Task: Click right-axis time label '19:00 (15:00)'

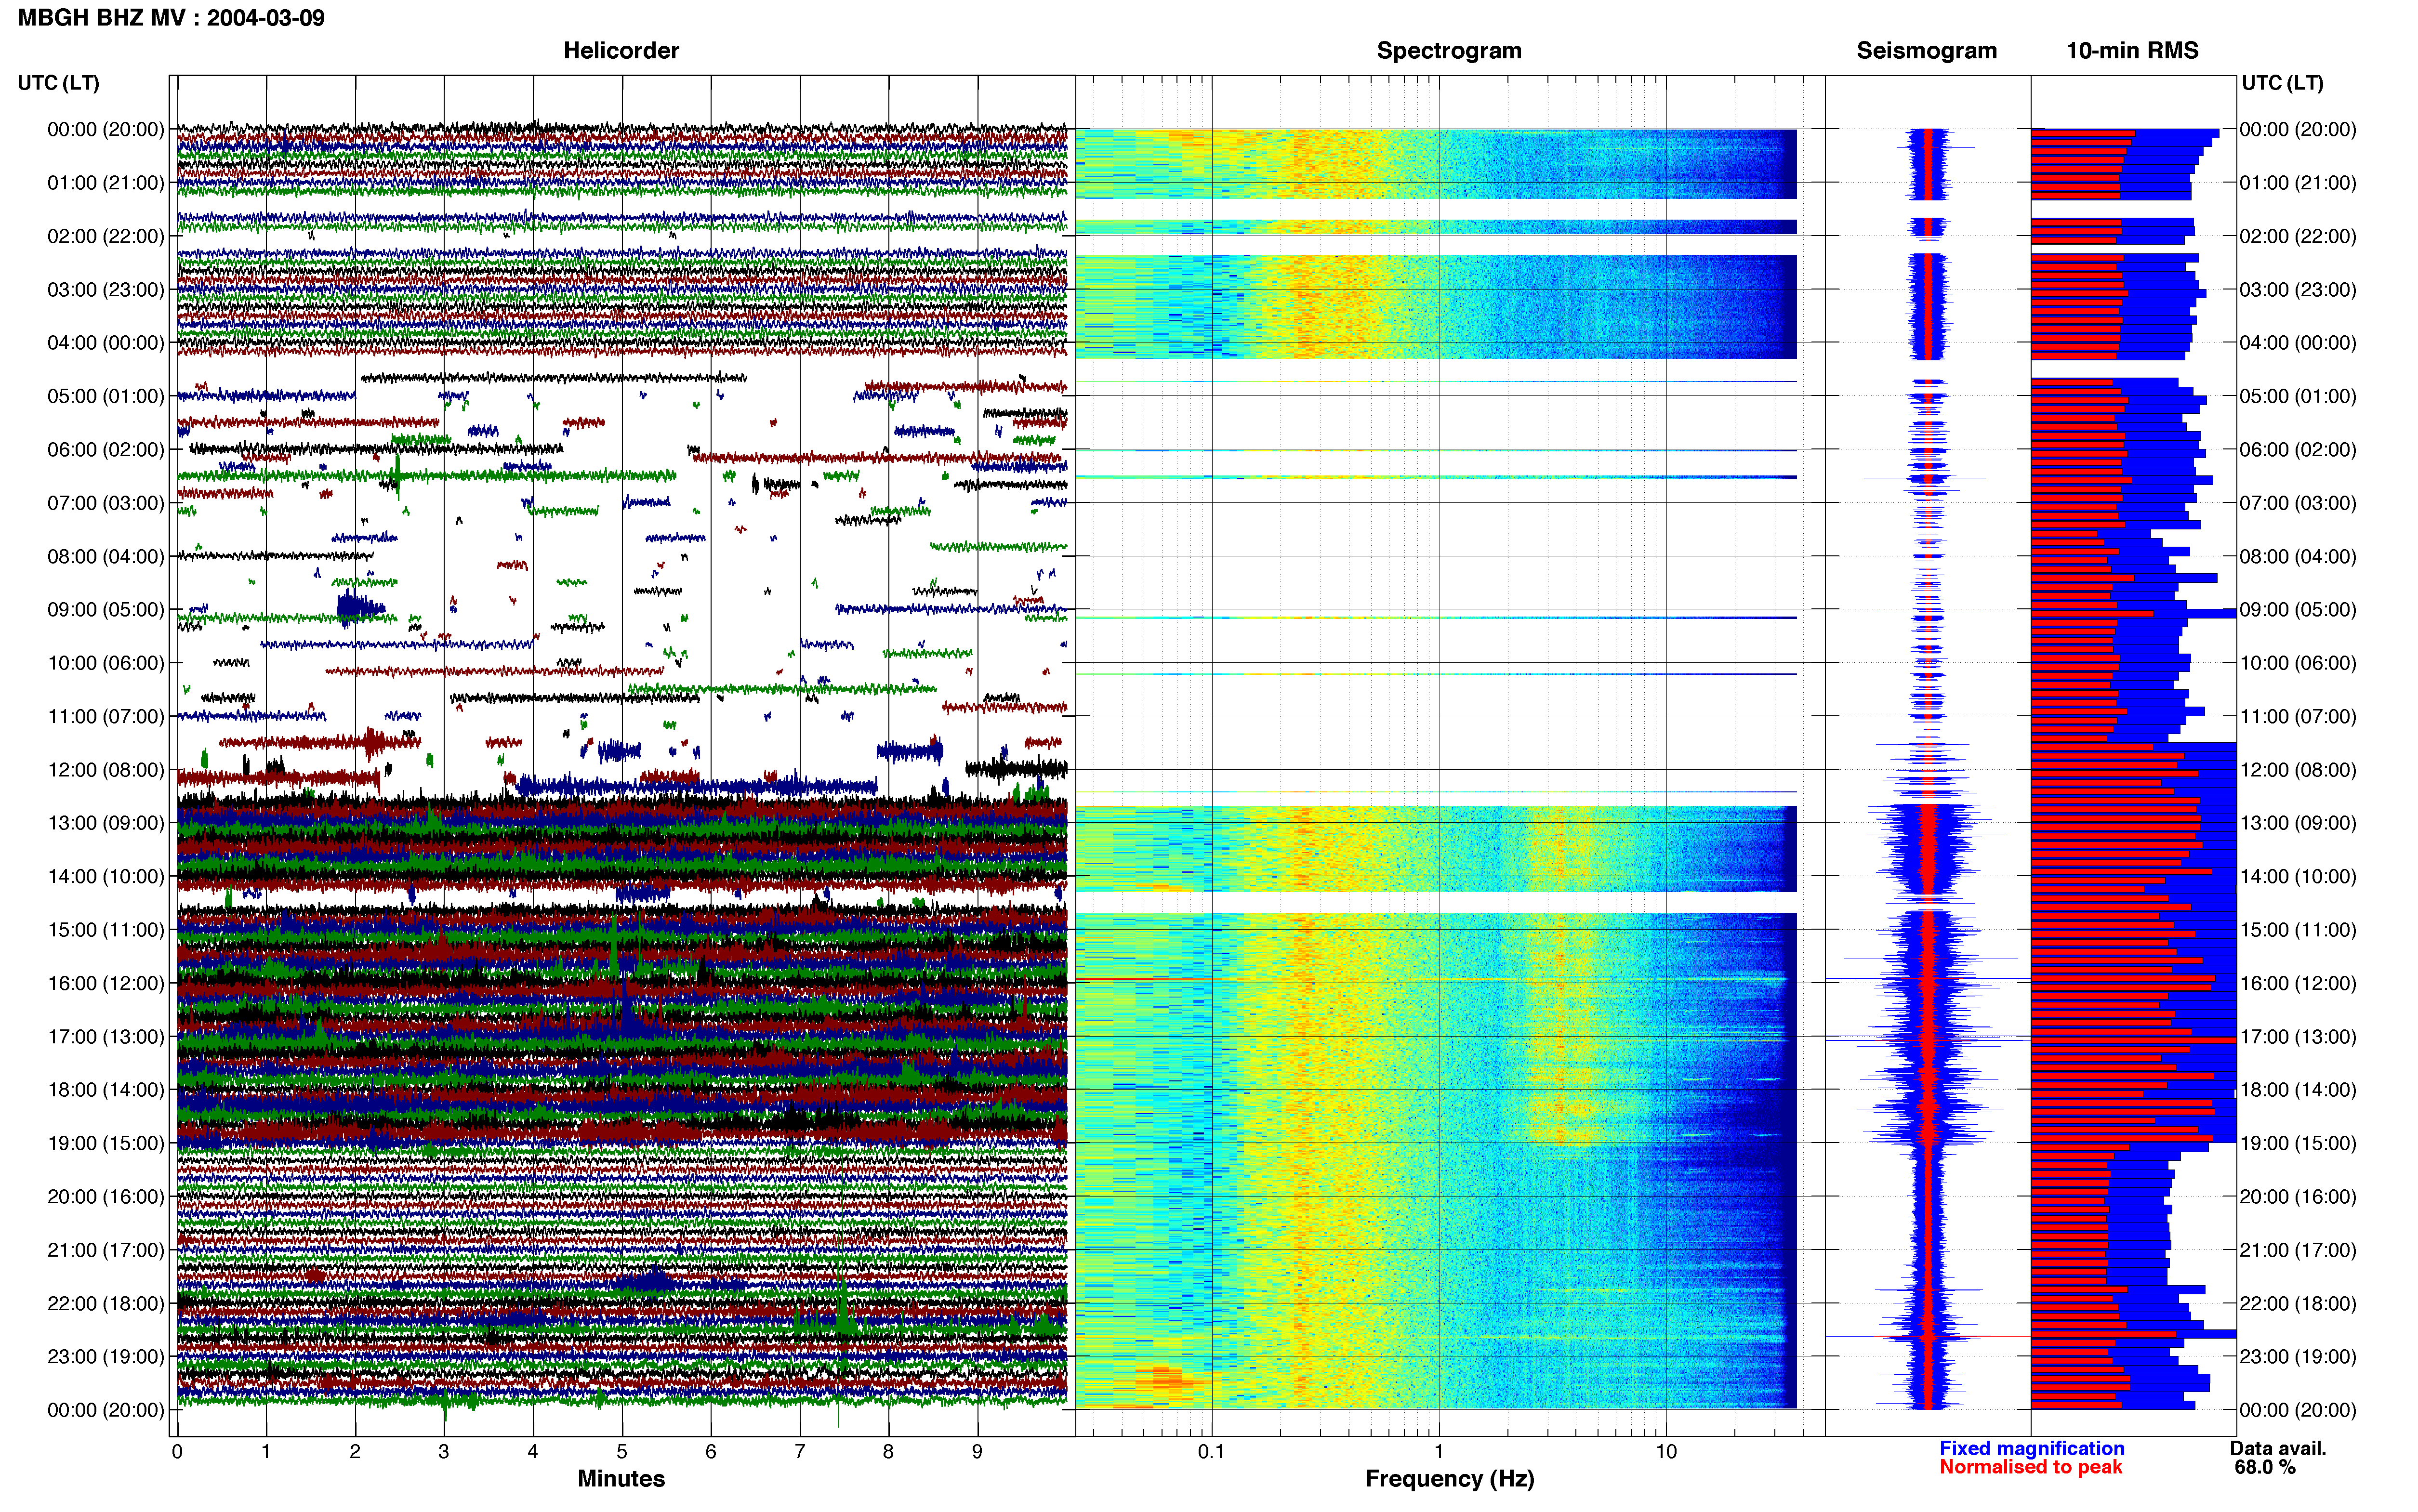Action: pyautogui.click(x=2298, y=1143)
